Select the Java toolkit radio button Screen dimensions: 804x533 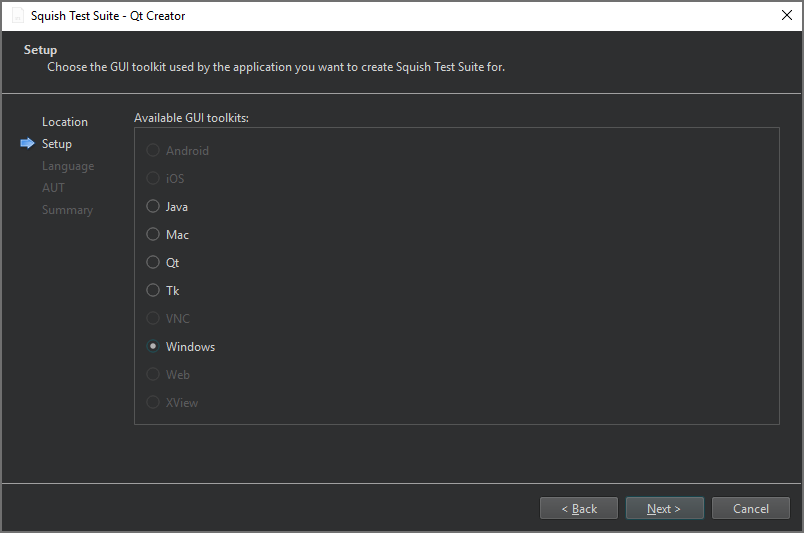click(153, 207)
